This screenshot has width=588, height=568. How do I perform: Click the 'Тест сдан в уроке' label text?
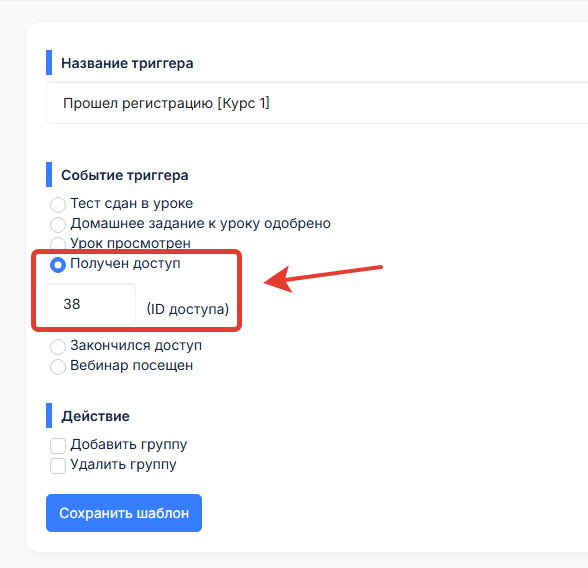pos(132,204)
